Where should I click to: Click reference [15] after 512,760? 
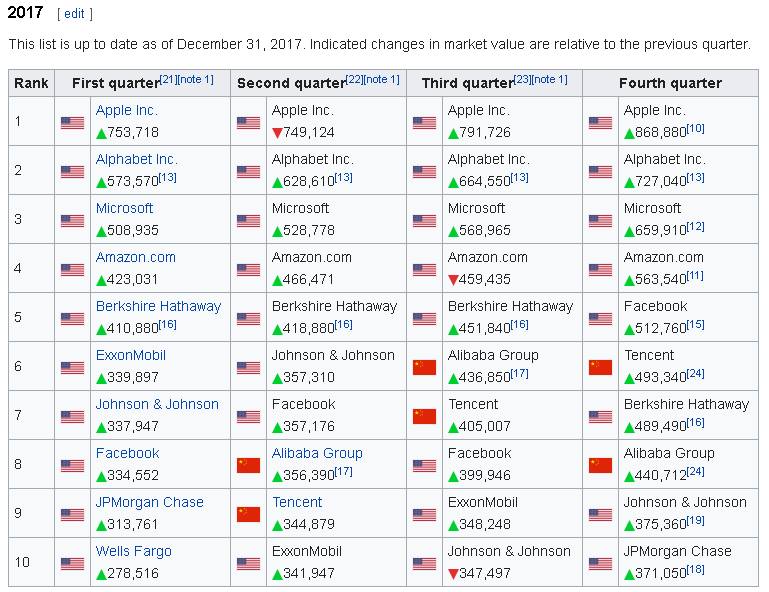(x=695, y=325)
